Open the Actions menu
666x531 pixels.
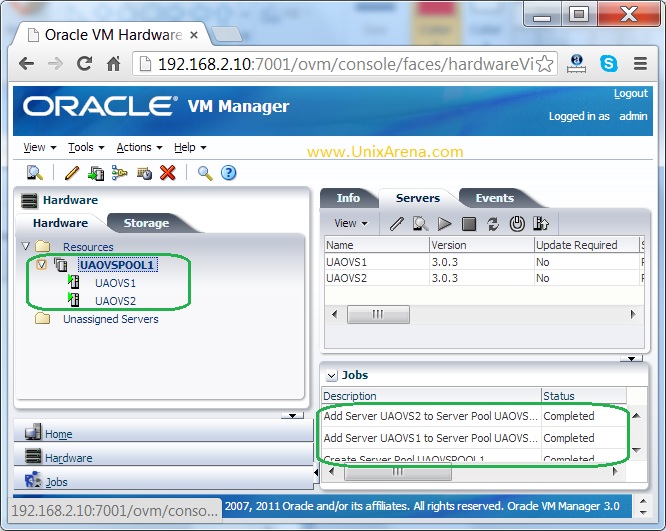coord(139,147)
